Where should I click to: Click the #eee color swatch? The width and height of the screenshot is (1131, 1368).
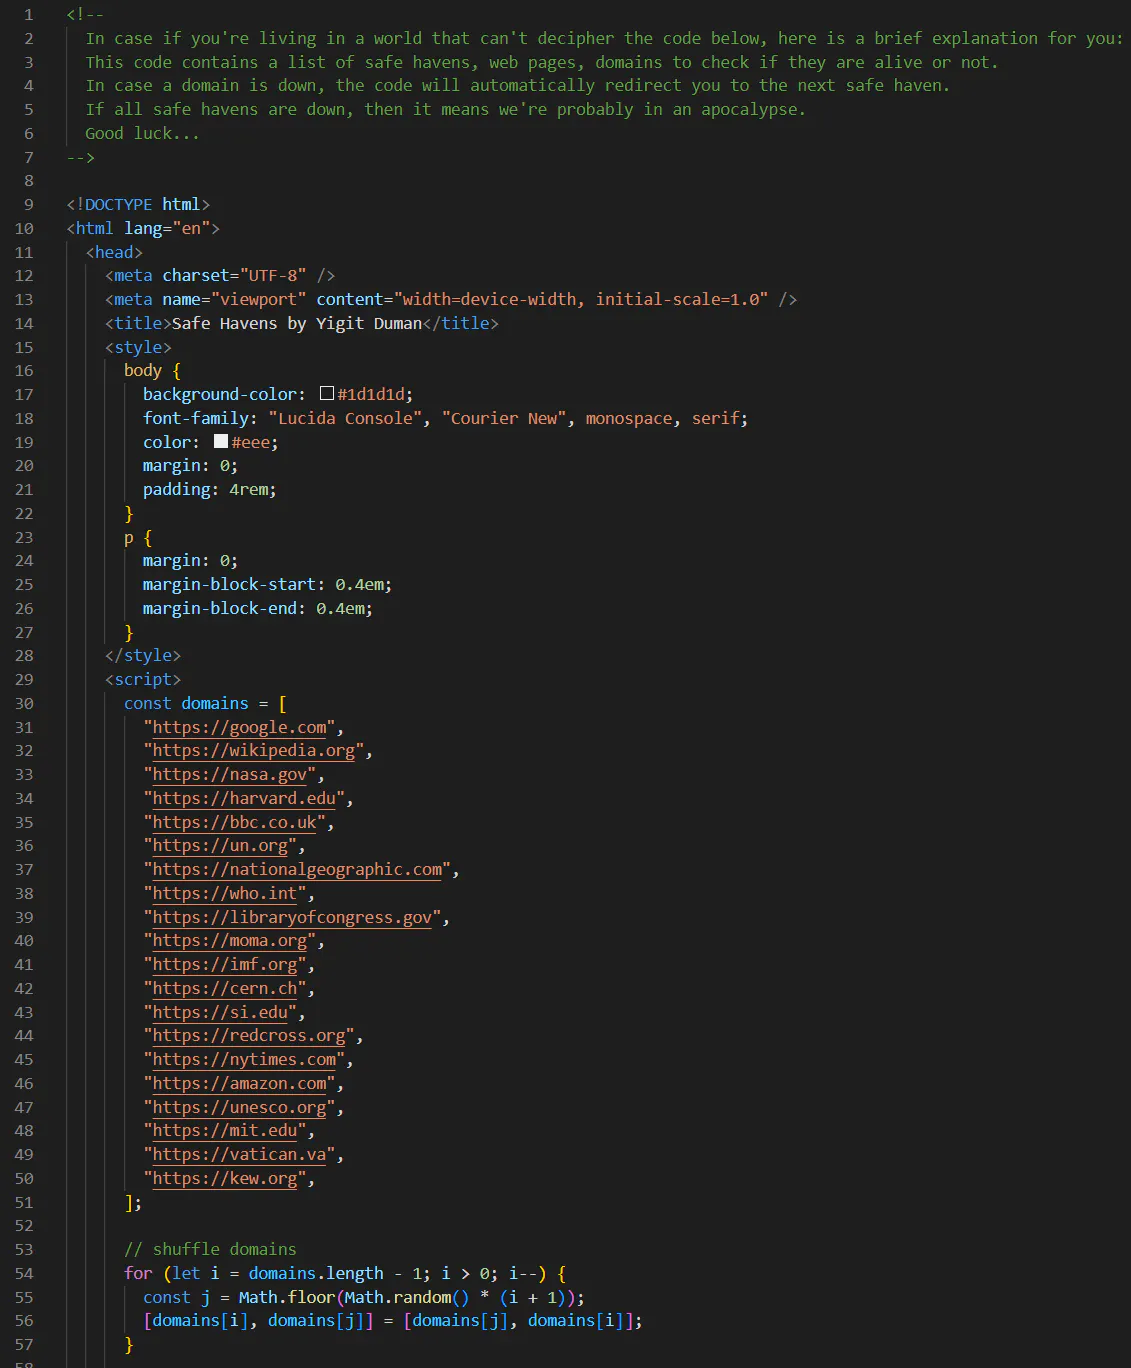[x=221, y=441]
